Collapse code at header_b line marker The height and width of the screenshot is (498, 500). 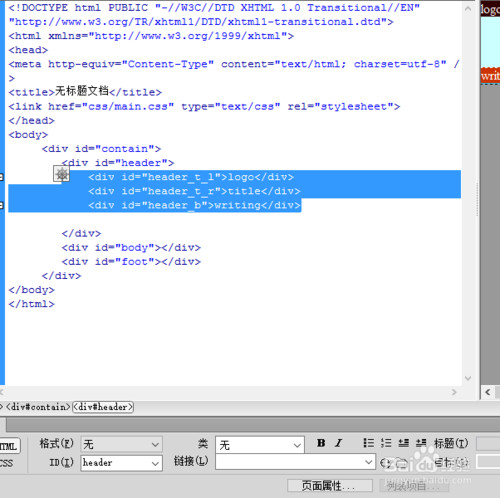pos(1,205)
